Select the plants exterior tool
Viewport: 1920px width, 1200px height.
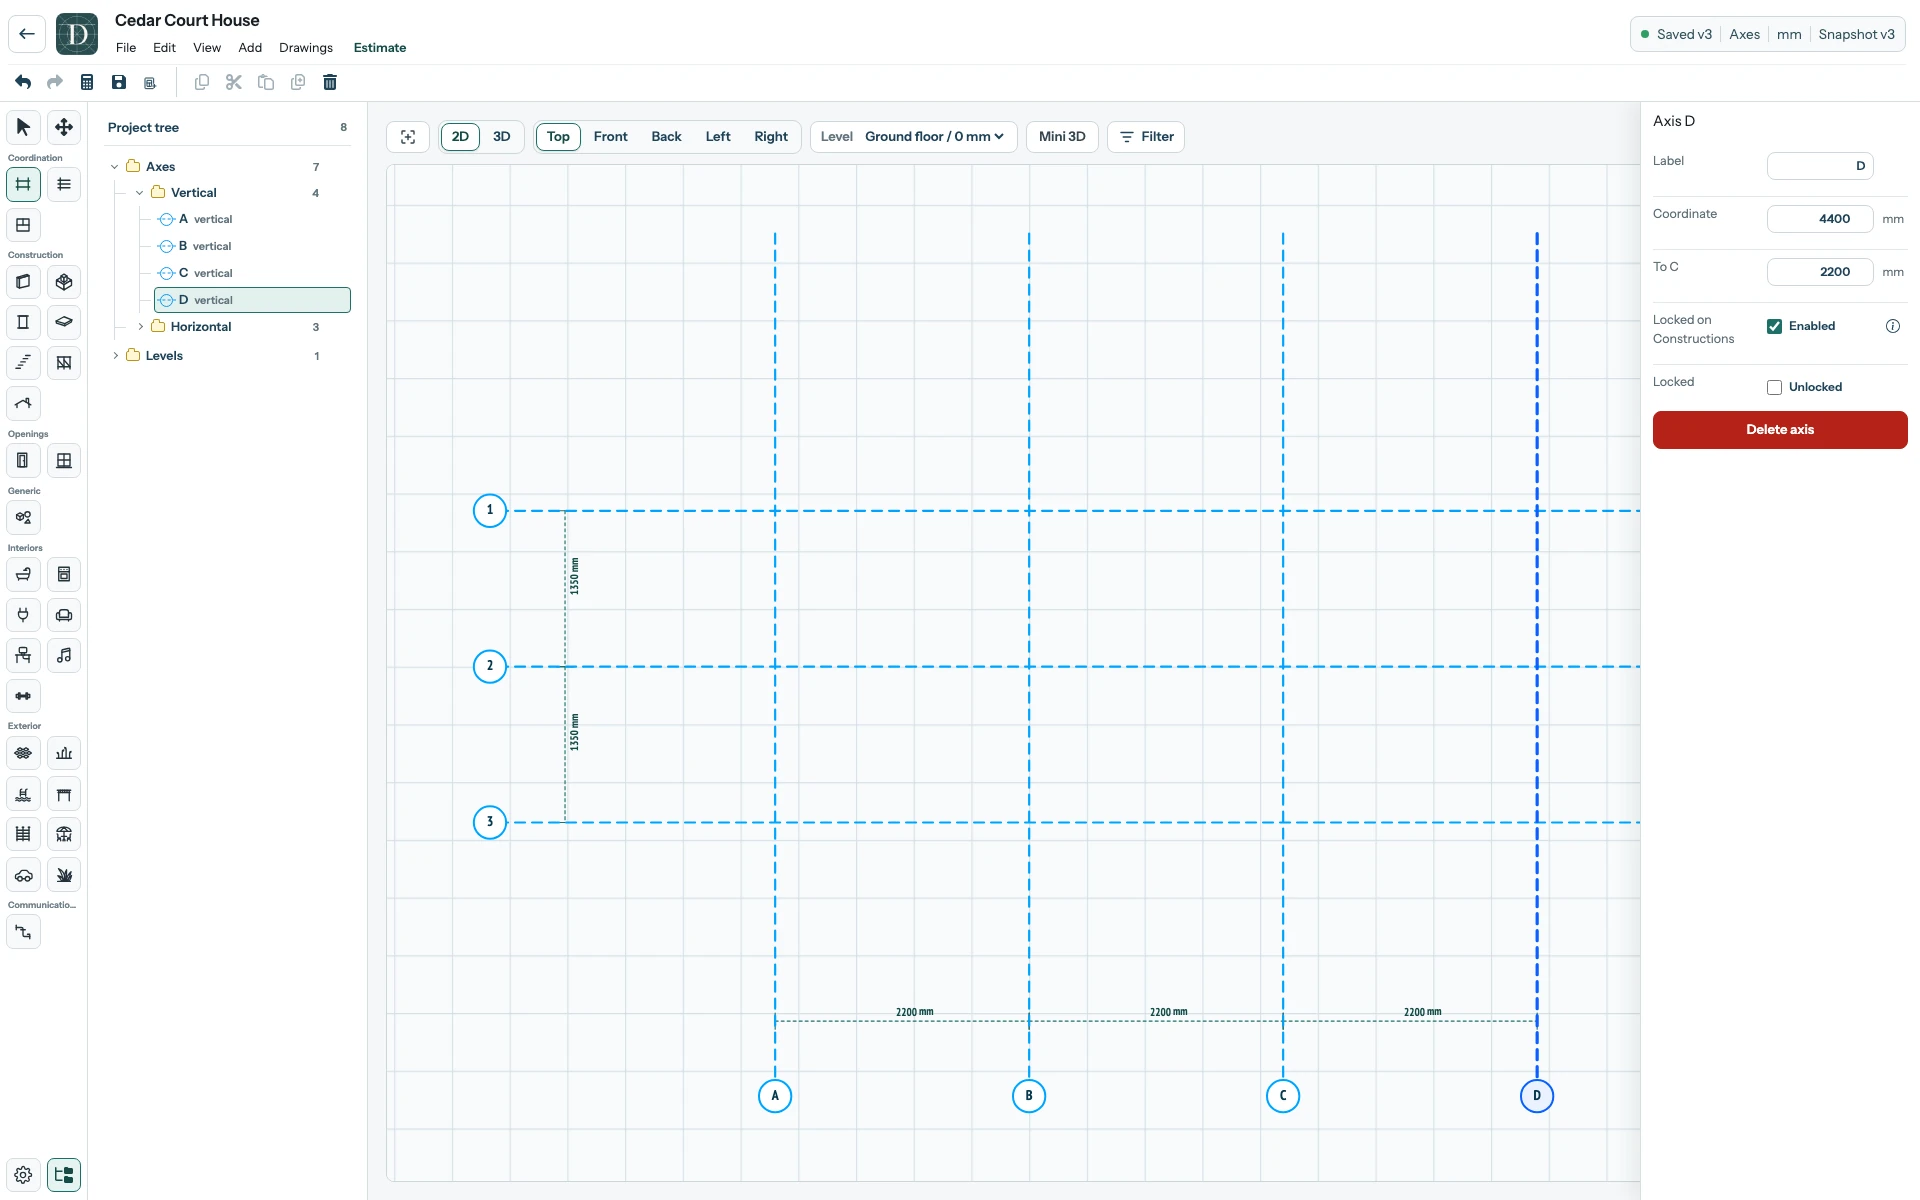(64, 875)
